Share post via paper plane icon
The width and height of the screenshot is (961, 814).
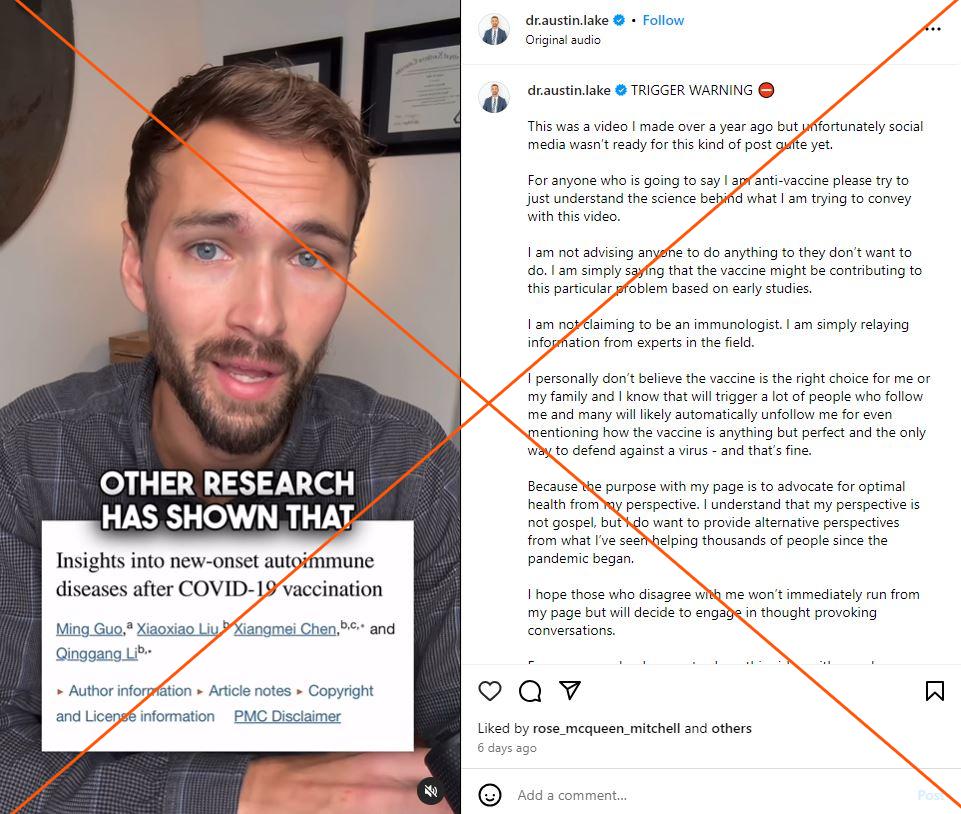(x=569, y=690)
